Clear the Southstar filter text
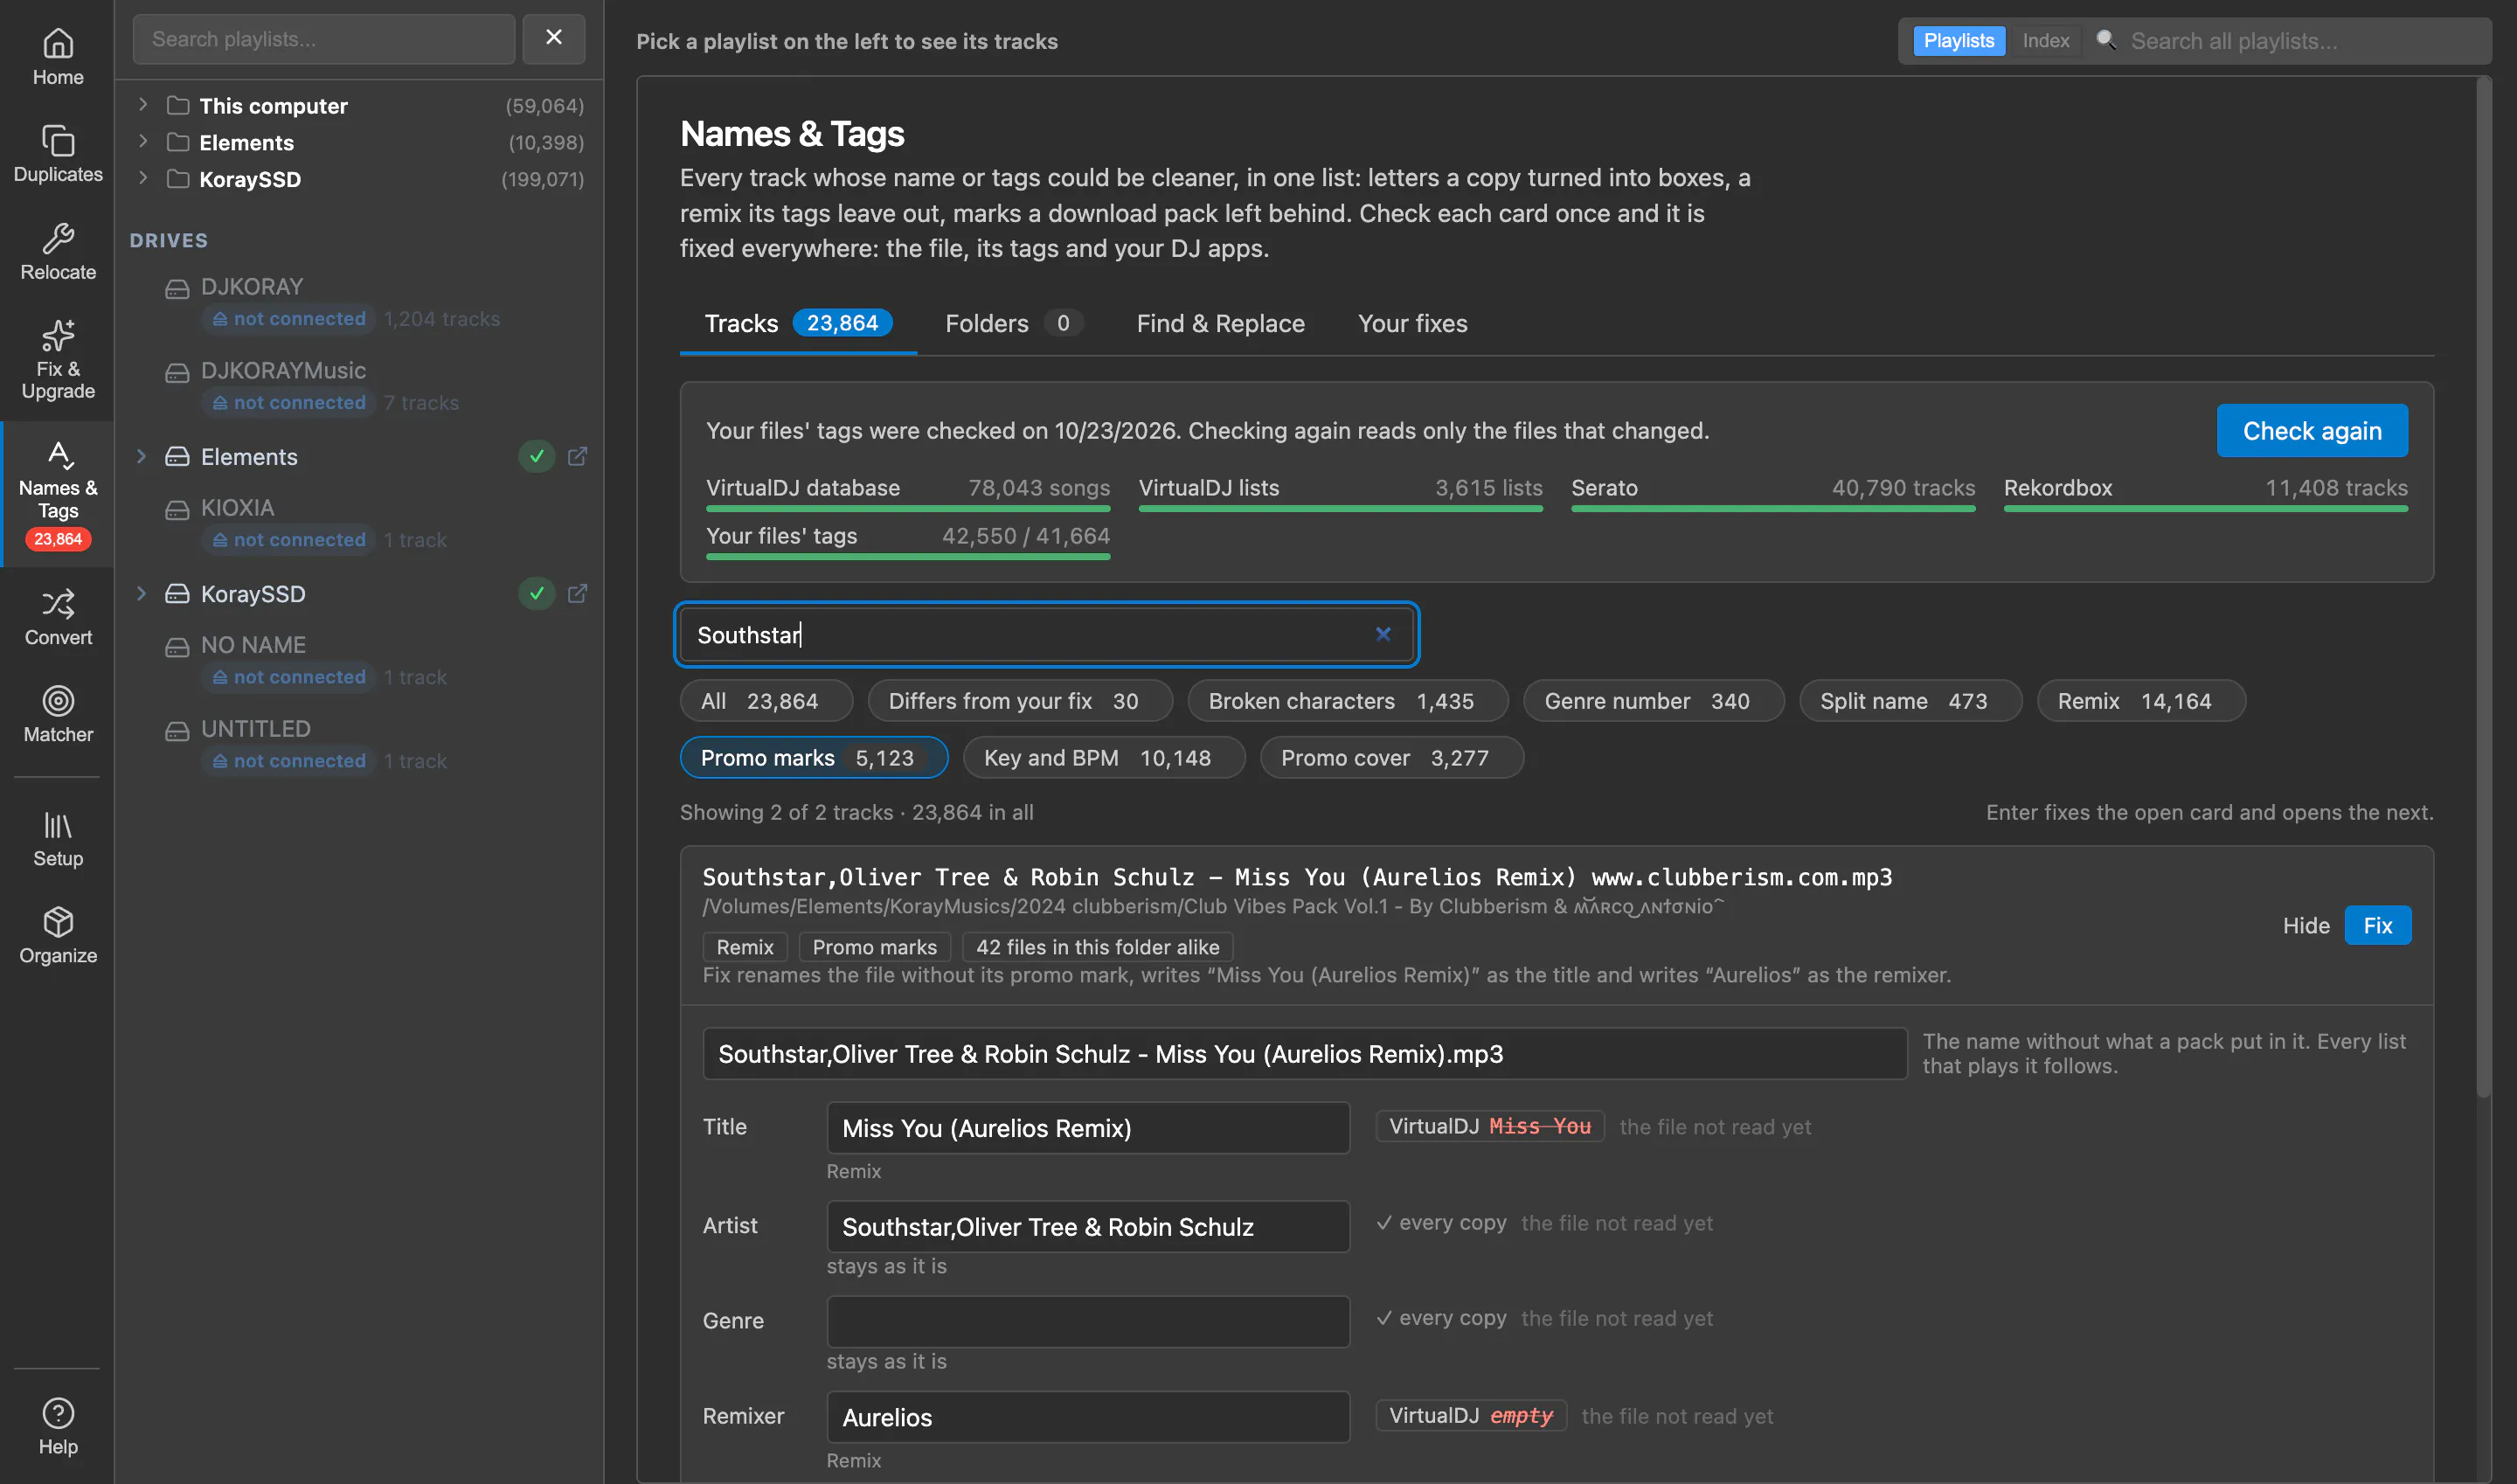Screen dimensions: 2517x1484 tap(1383, 634)
